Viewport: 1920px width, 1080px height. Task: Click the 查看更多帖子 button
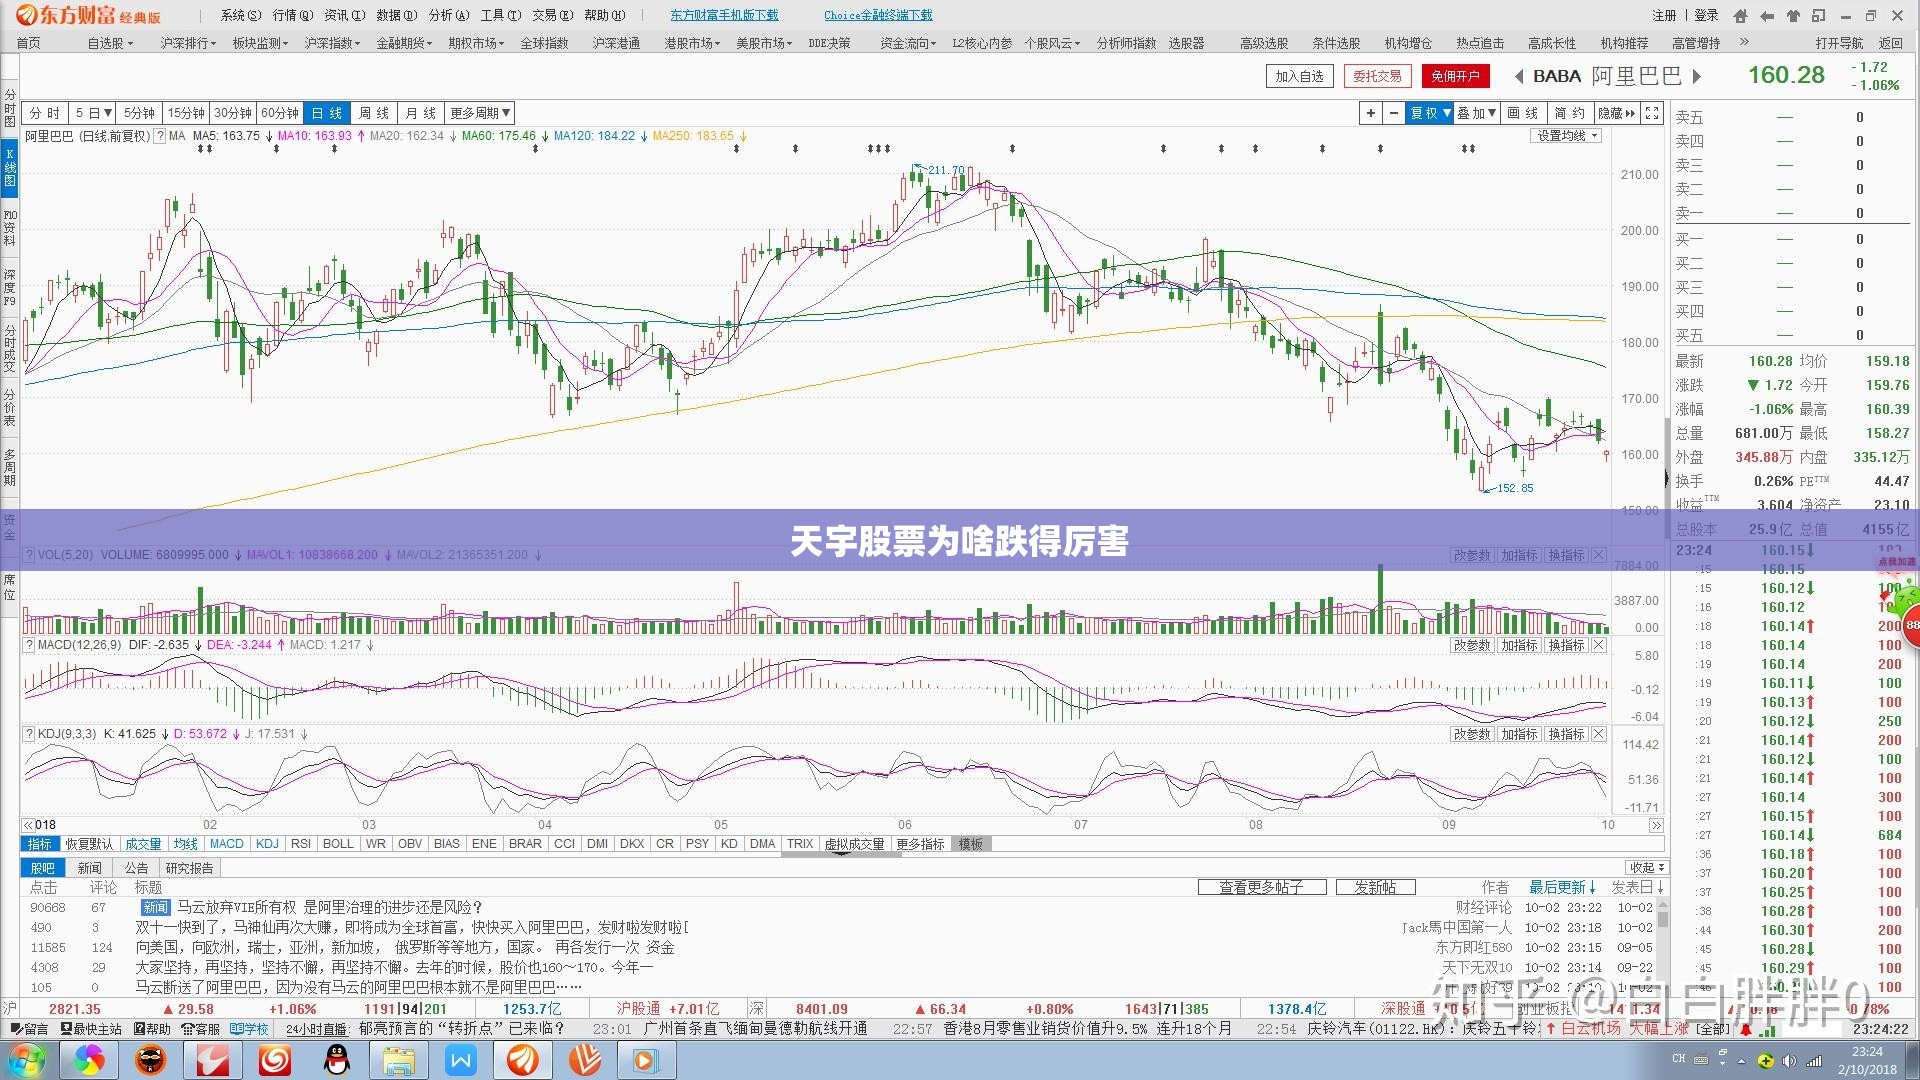(1262, 887)
